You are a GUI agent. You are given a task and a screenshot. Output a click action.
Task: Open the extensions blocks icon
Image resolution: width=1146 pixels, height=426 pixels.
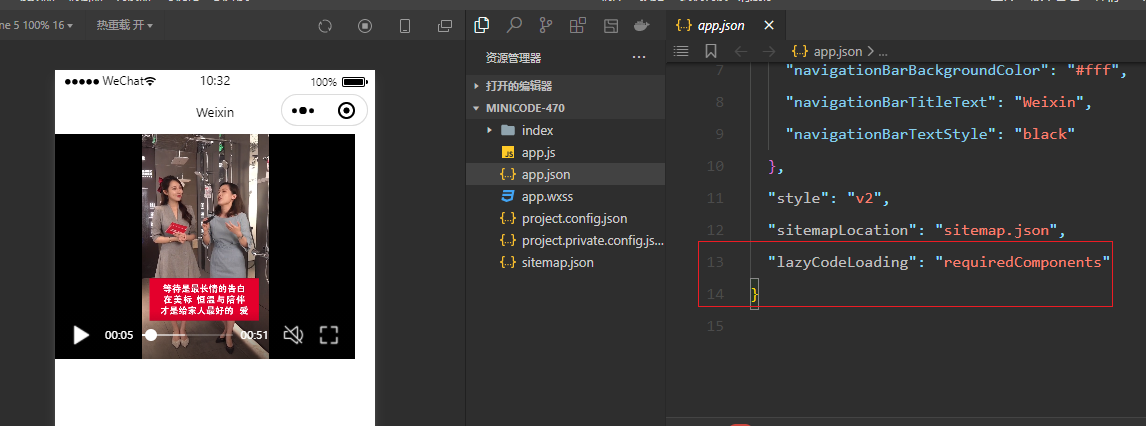(x=577, y=26)
